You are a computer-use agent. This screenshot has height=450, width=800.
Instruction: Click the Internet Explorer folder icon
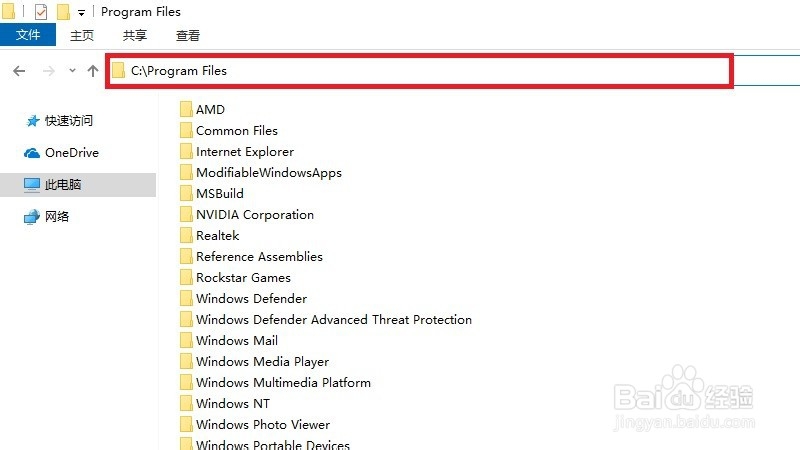[186, 151]
